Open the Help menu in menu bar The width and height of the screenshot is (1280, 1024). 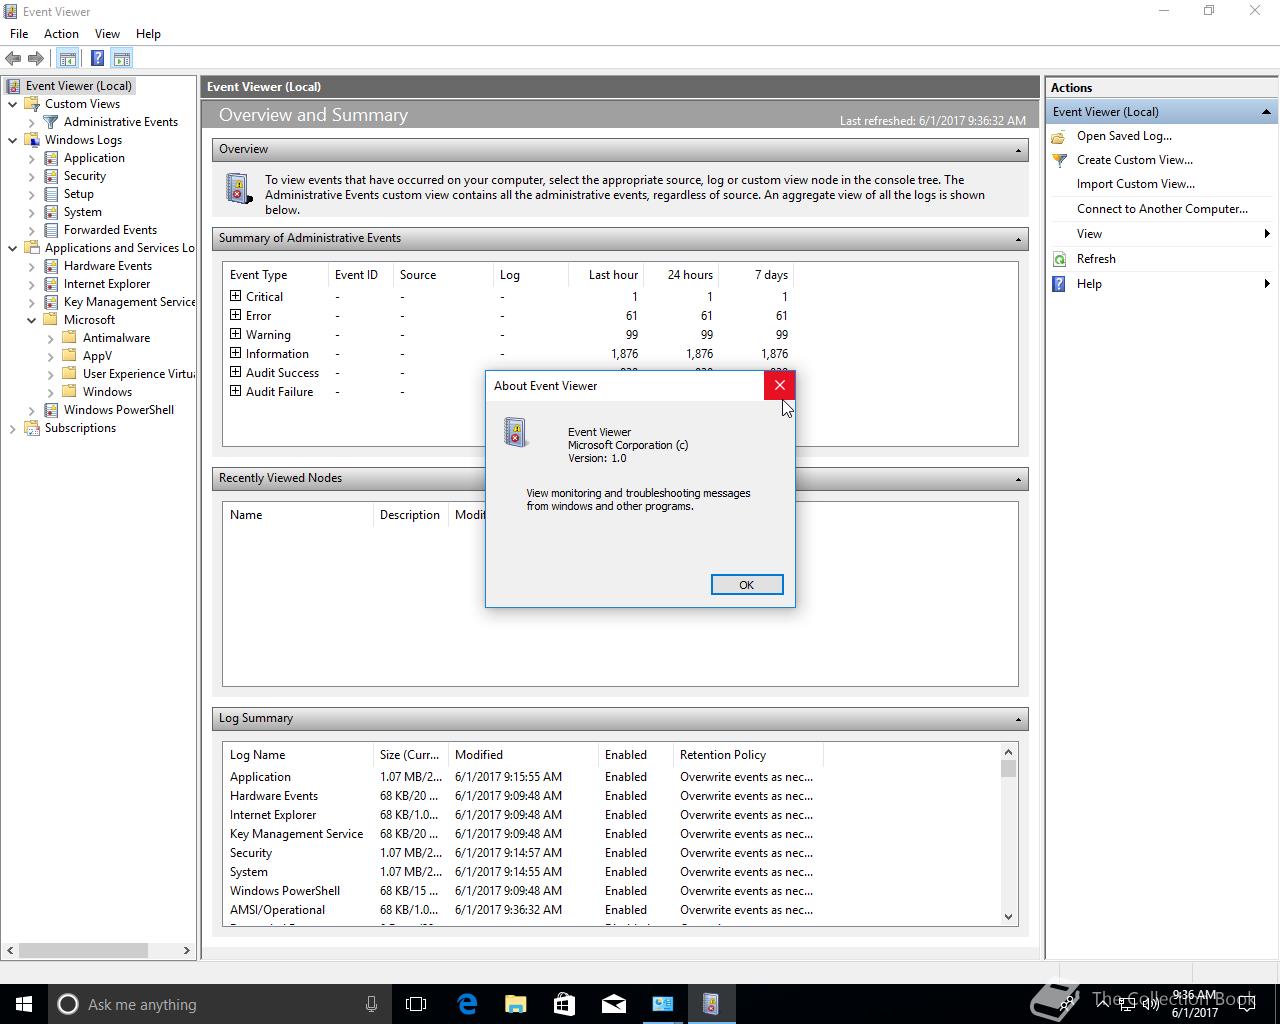point(148,34)
